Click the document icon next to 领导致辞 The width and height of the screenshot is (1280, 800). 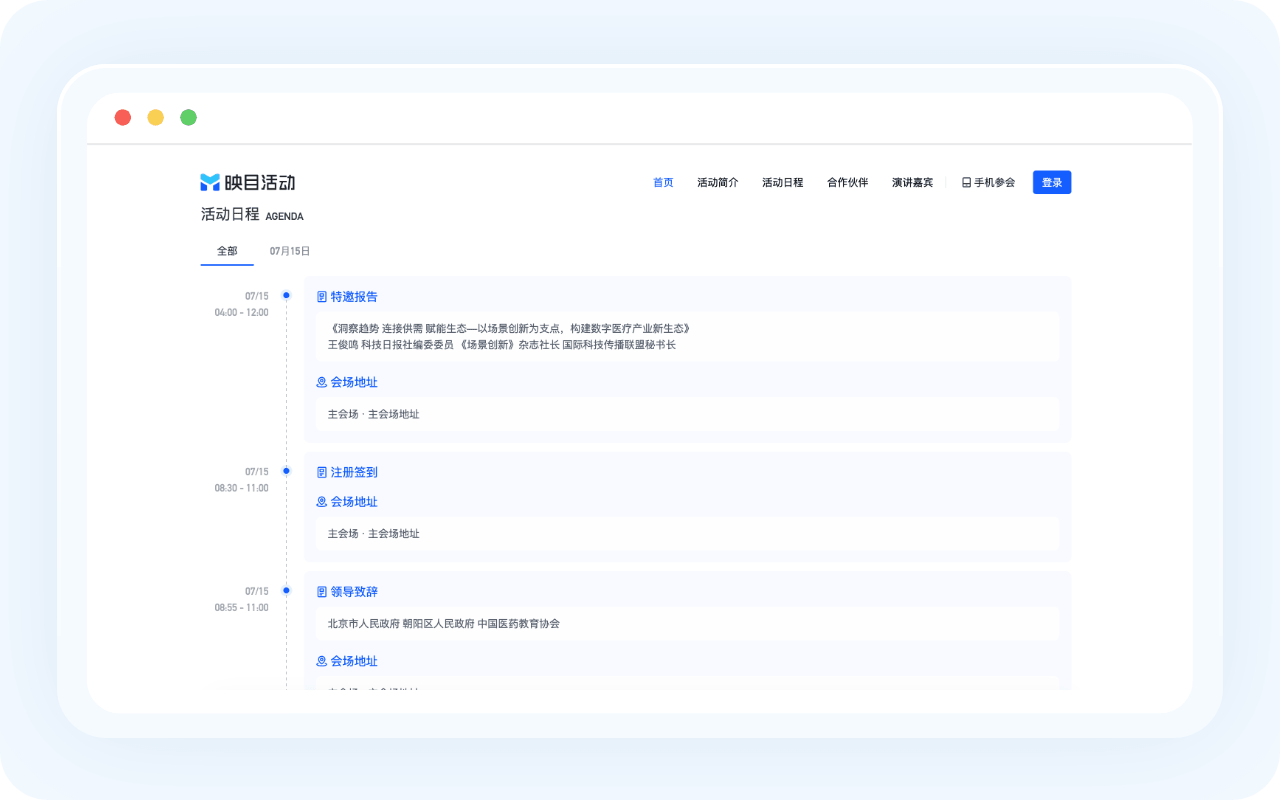322,592
